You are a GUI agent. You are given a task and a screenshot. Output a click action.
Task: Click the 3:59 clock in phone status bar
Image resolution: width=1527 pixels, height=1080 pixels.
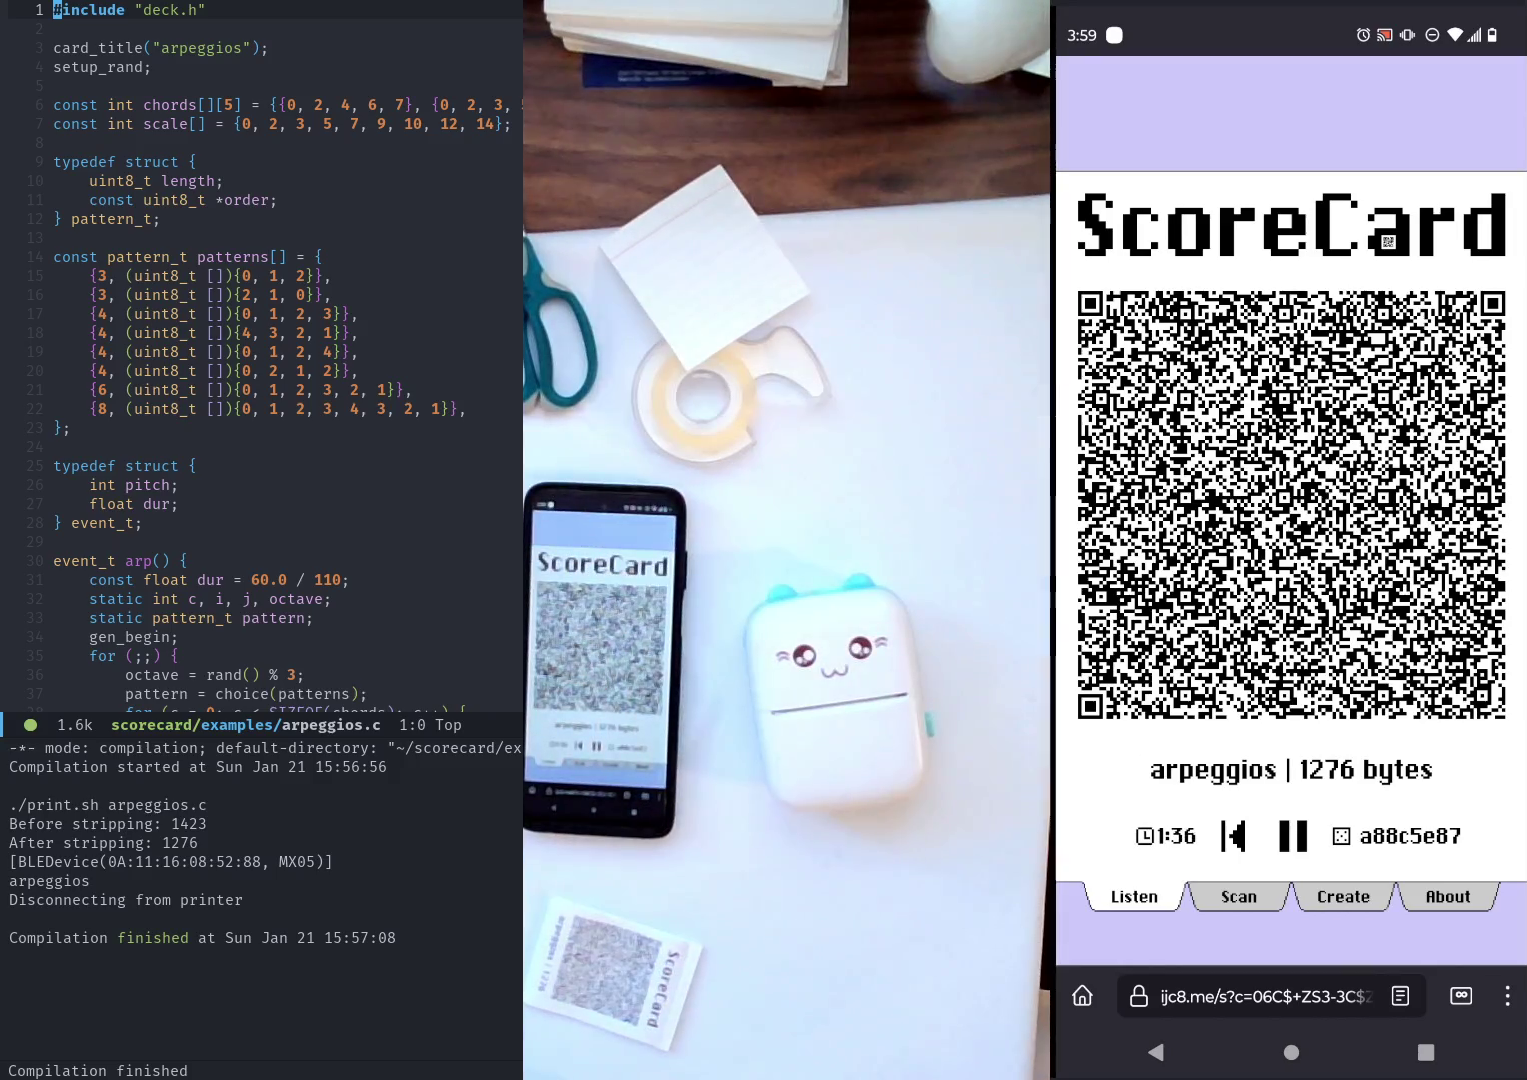tap(1081, 35)
